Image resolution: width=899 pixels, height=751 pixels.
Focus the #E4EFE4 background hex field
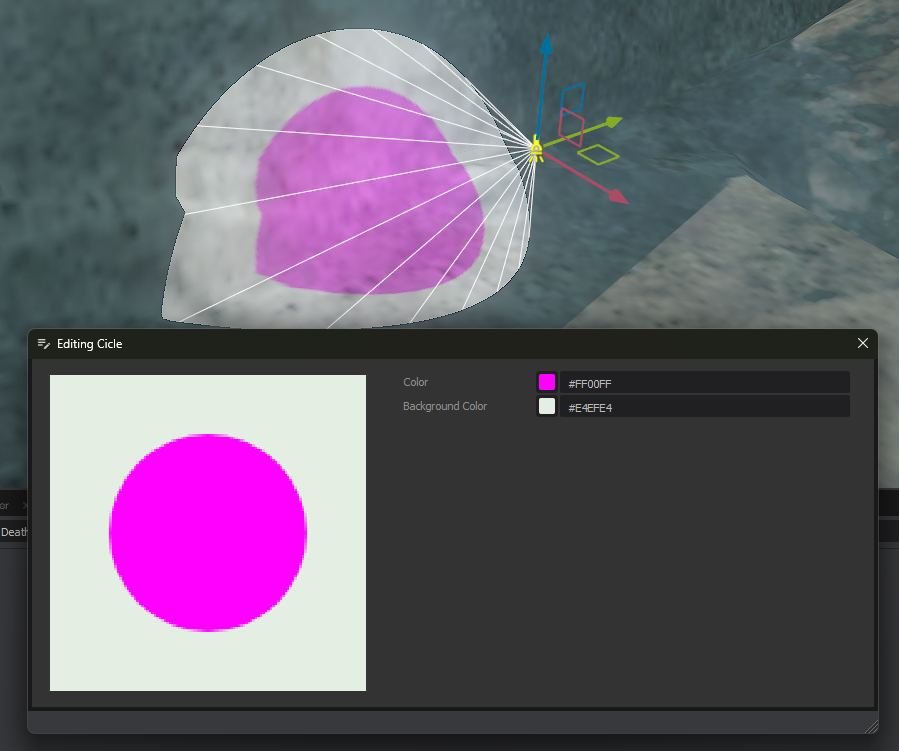pyautogui.click(x=704, y=407)
